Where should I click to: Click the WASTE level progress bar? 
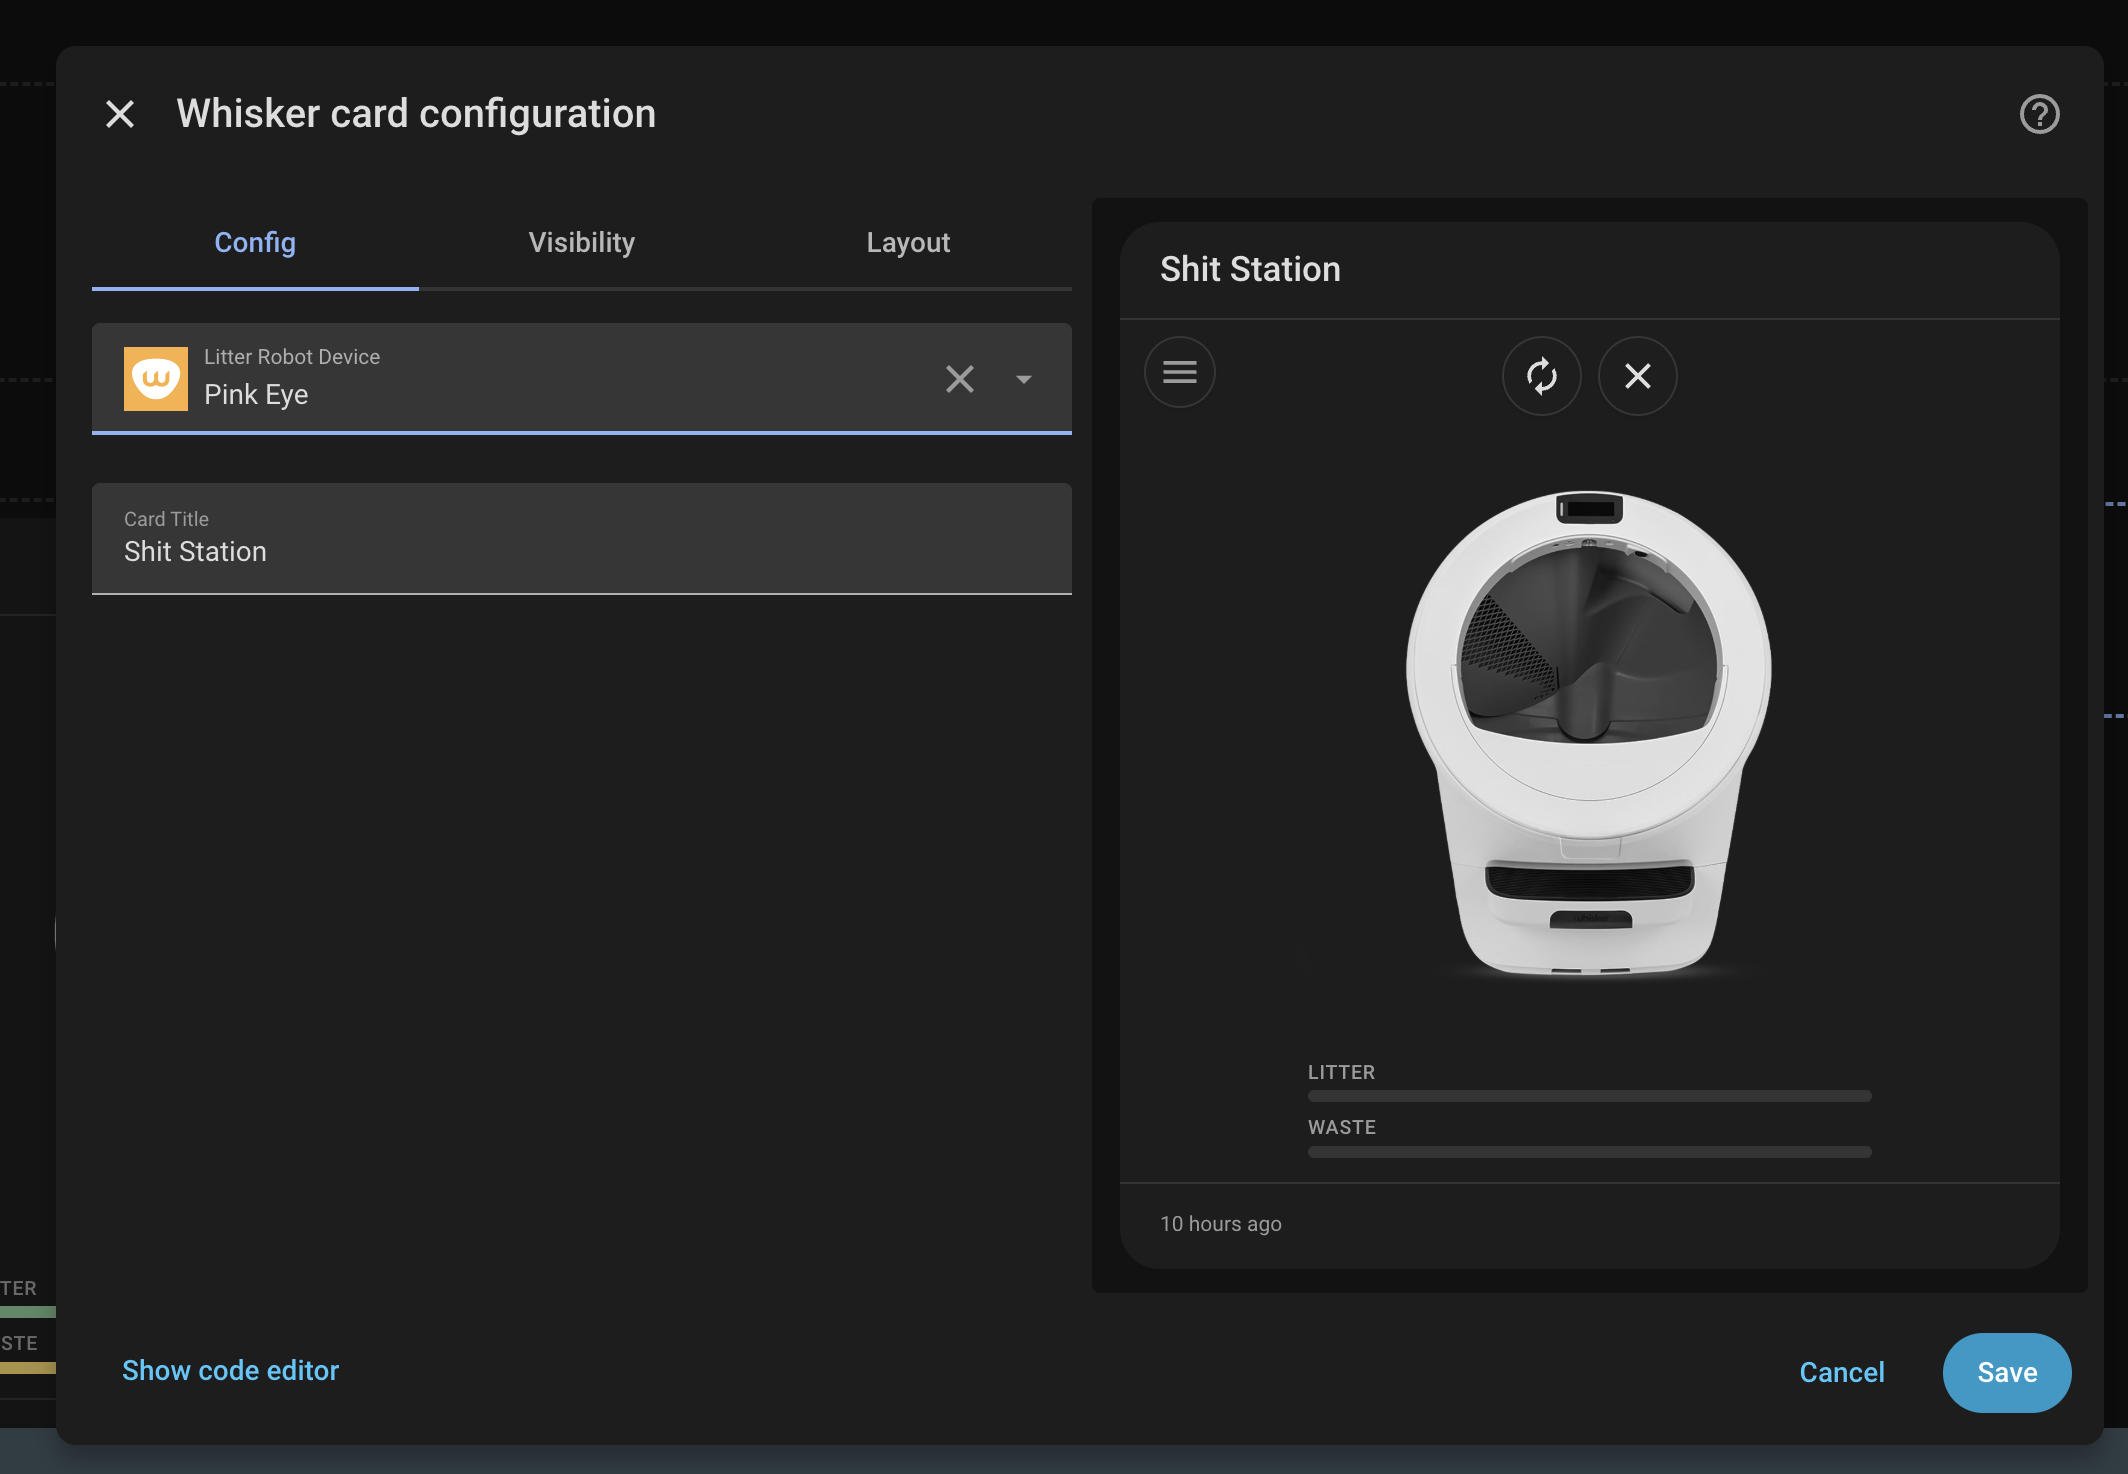(x=1589, y=1152)
